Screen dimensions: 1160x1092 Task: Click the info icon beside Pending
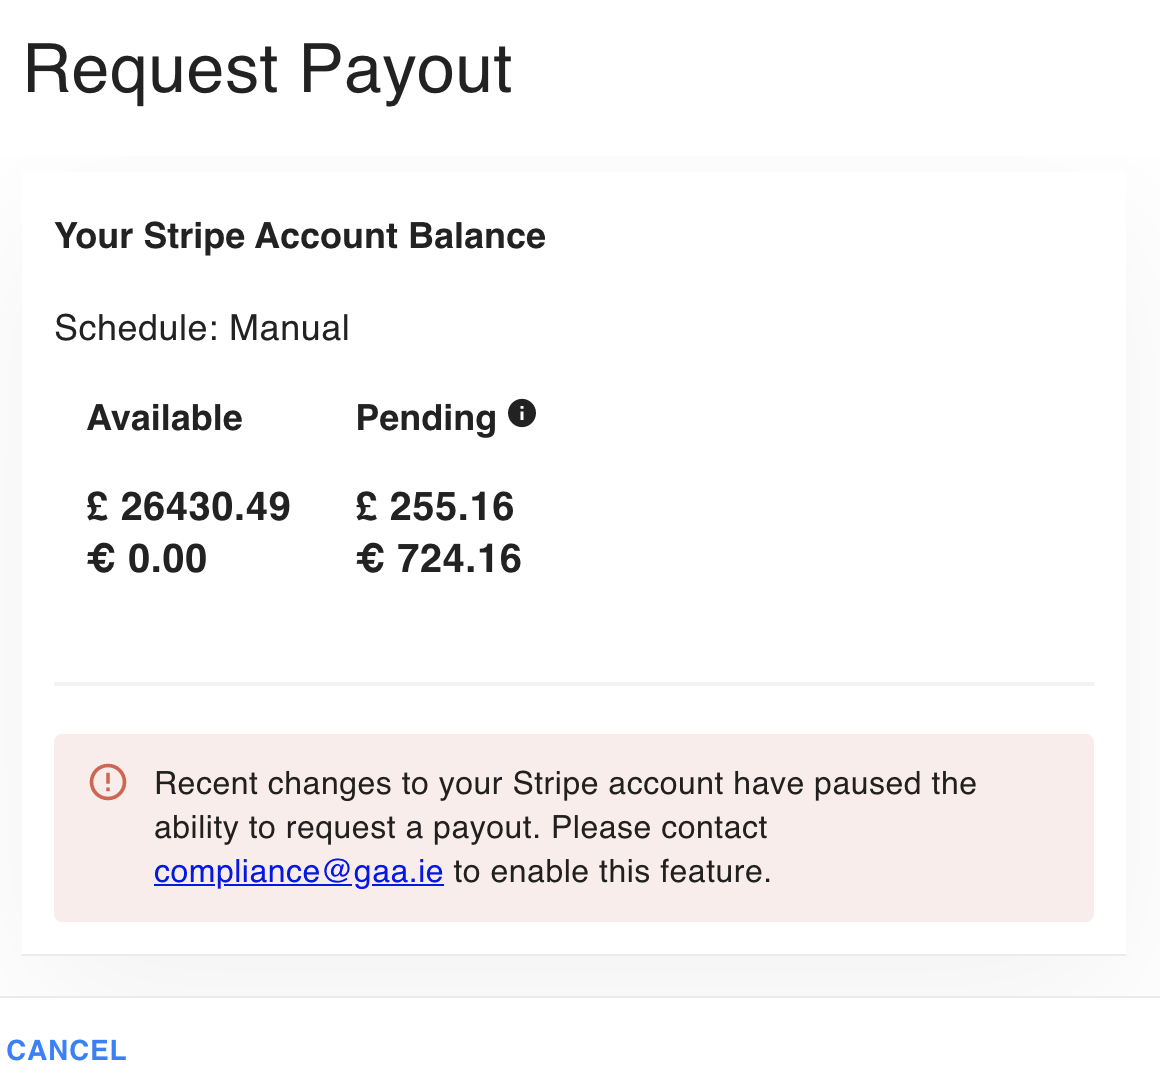pyautogui.click(x=522, y=413)
